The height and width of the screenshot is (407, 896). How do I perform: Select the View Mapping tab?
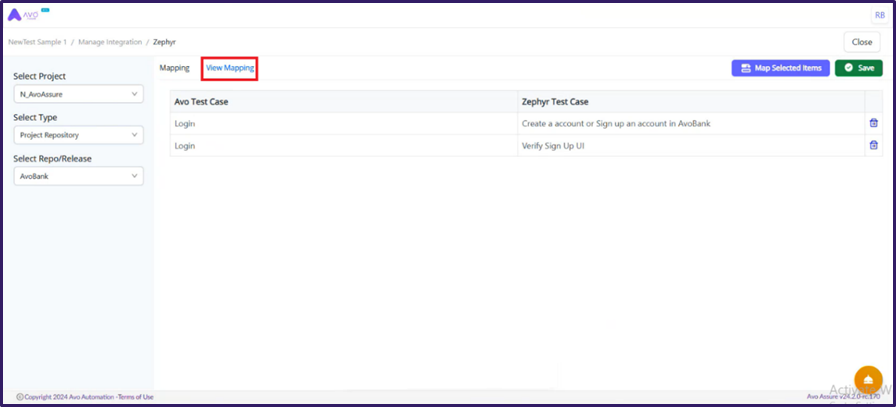pos(230,68)
